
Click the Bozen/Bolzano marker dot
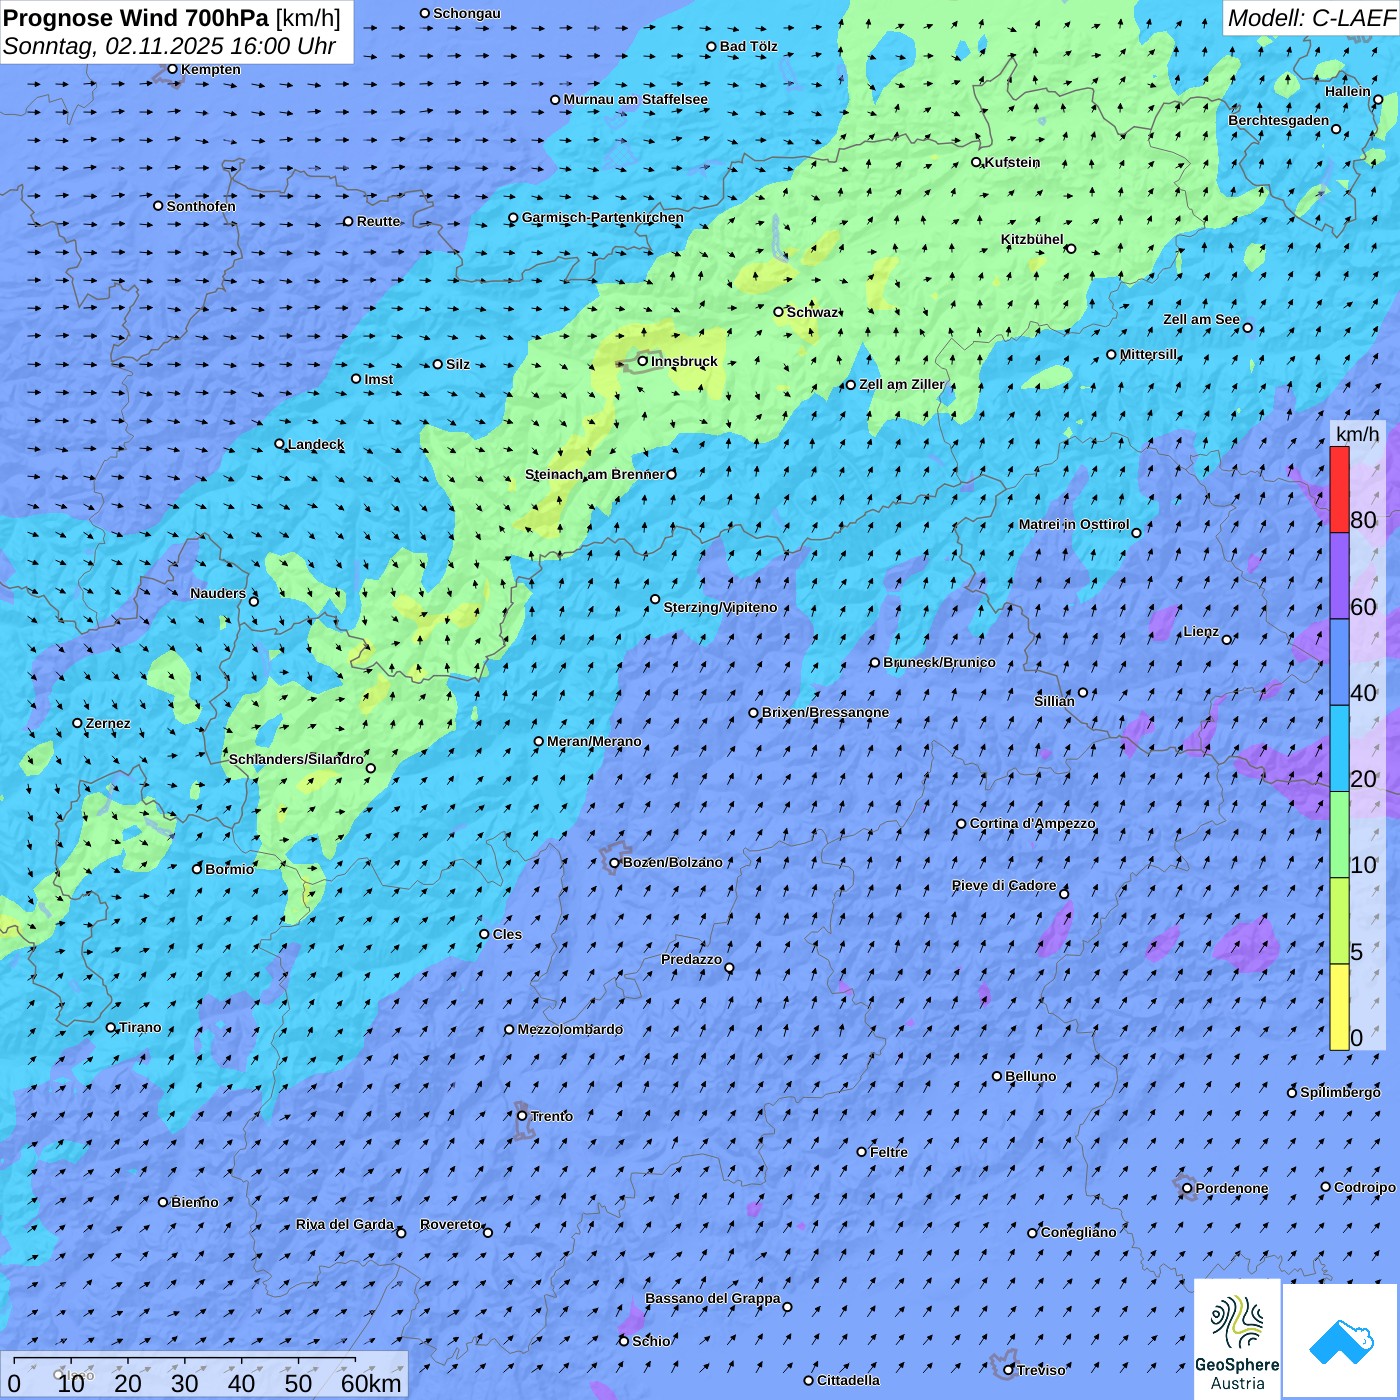[x=615, y=863]
